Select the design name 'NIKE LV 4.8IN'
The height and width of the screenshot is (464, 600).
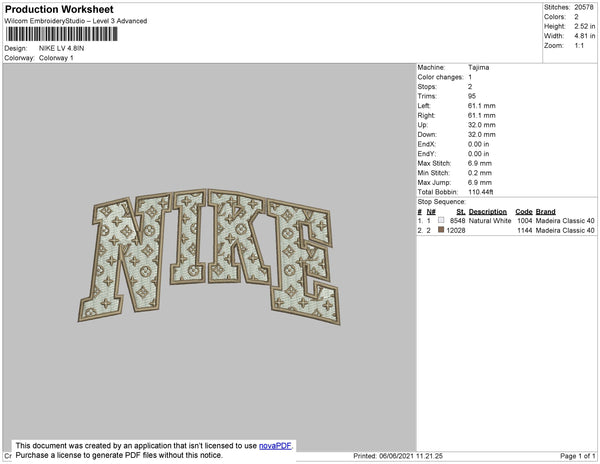coord(62,48)
